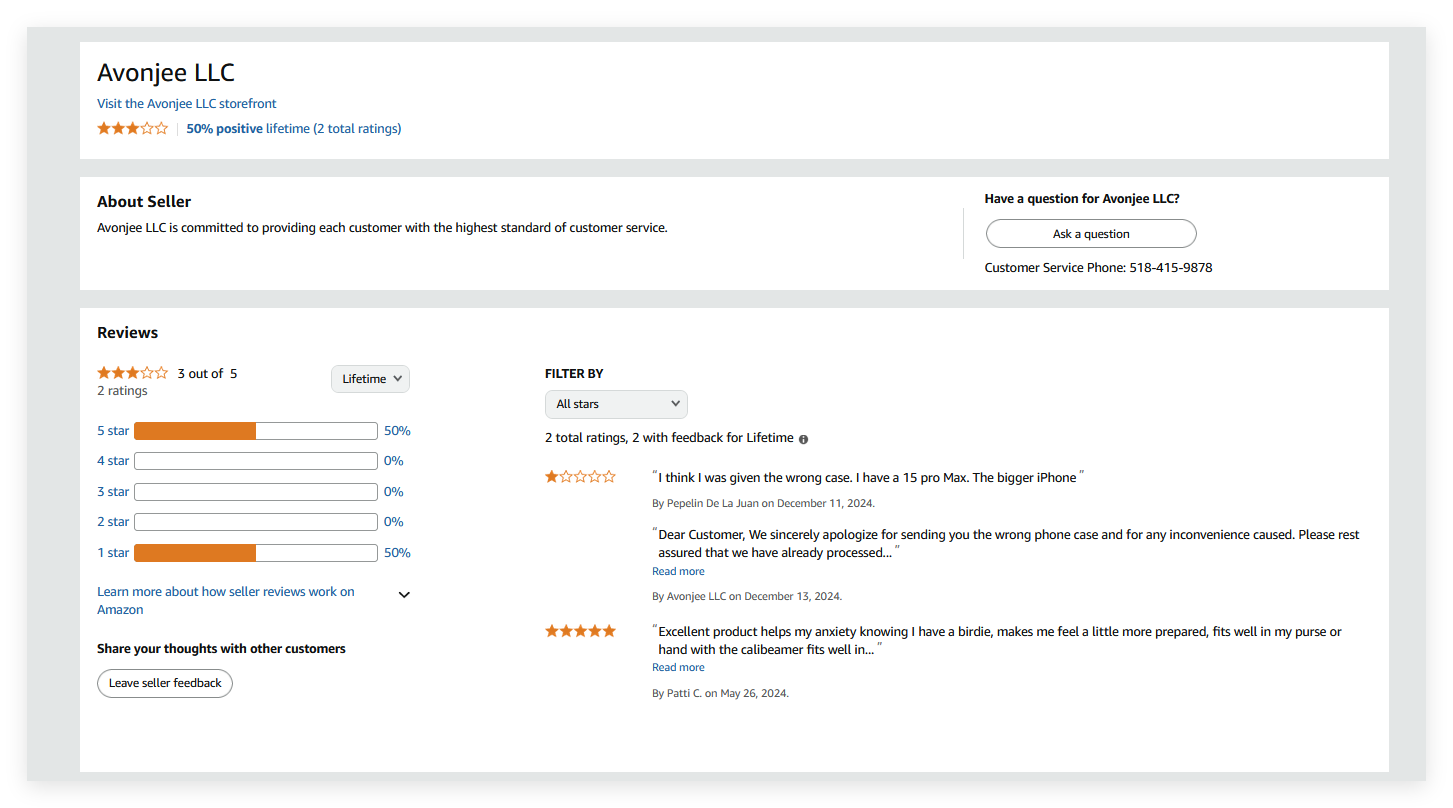Click the 5 star rating bar

pos(255,431)
